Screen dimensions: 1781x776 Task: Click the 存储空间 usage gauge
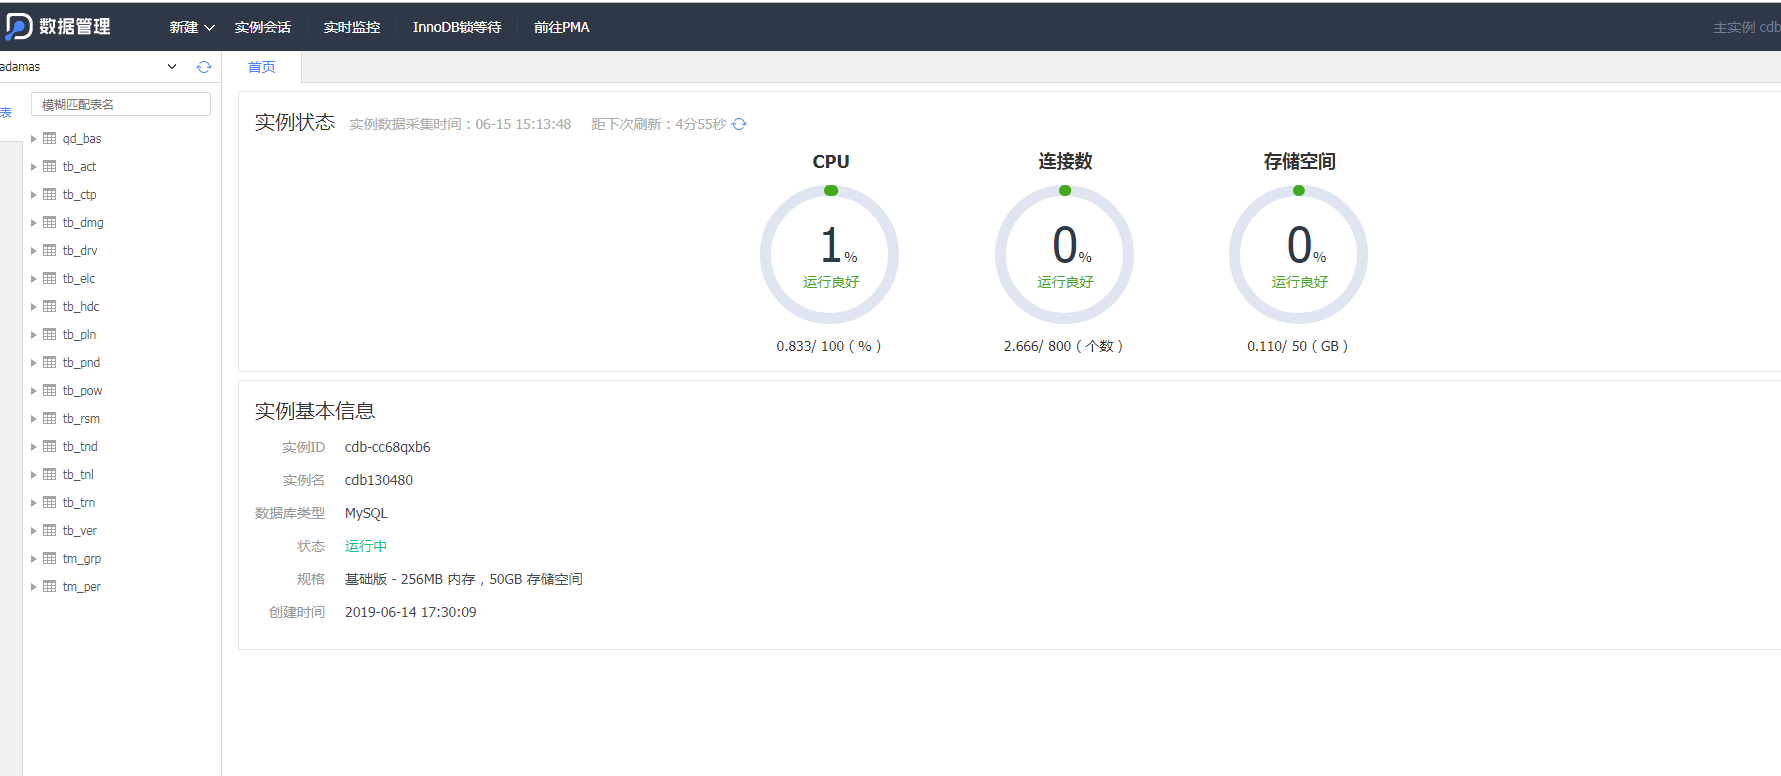[x=1299, y=254]
